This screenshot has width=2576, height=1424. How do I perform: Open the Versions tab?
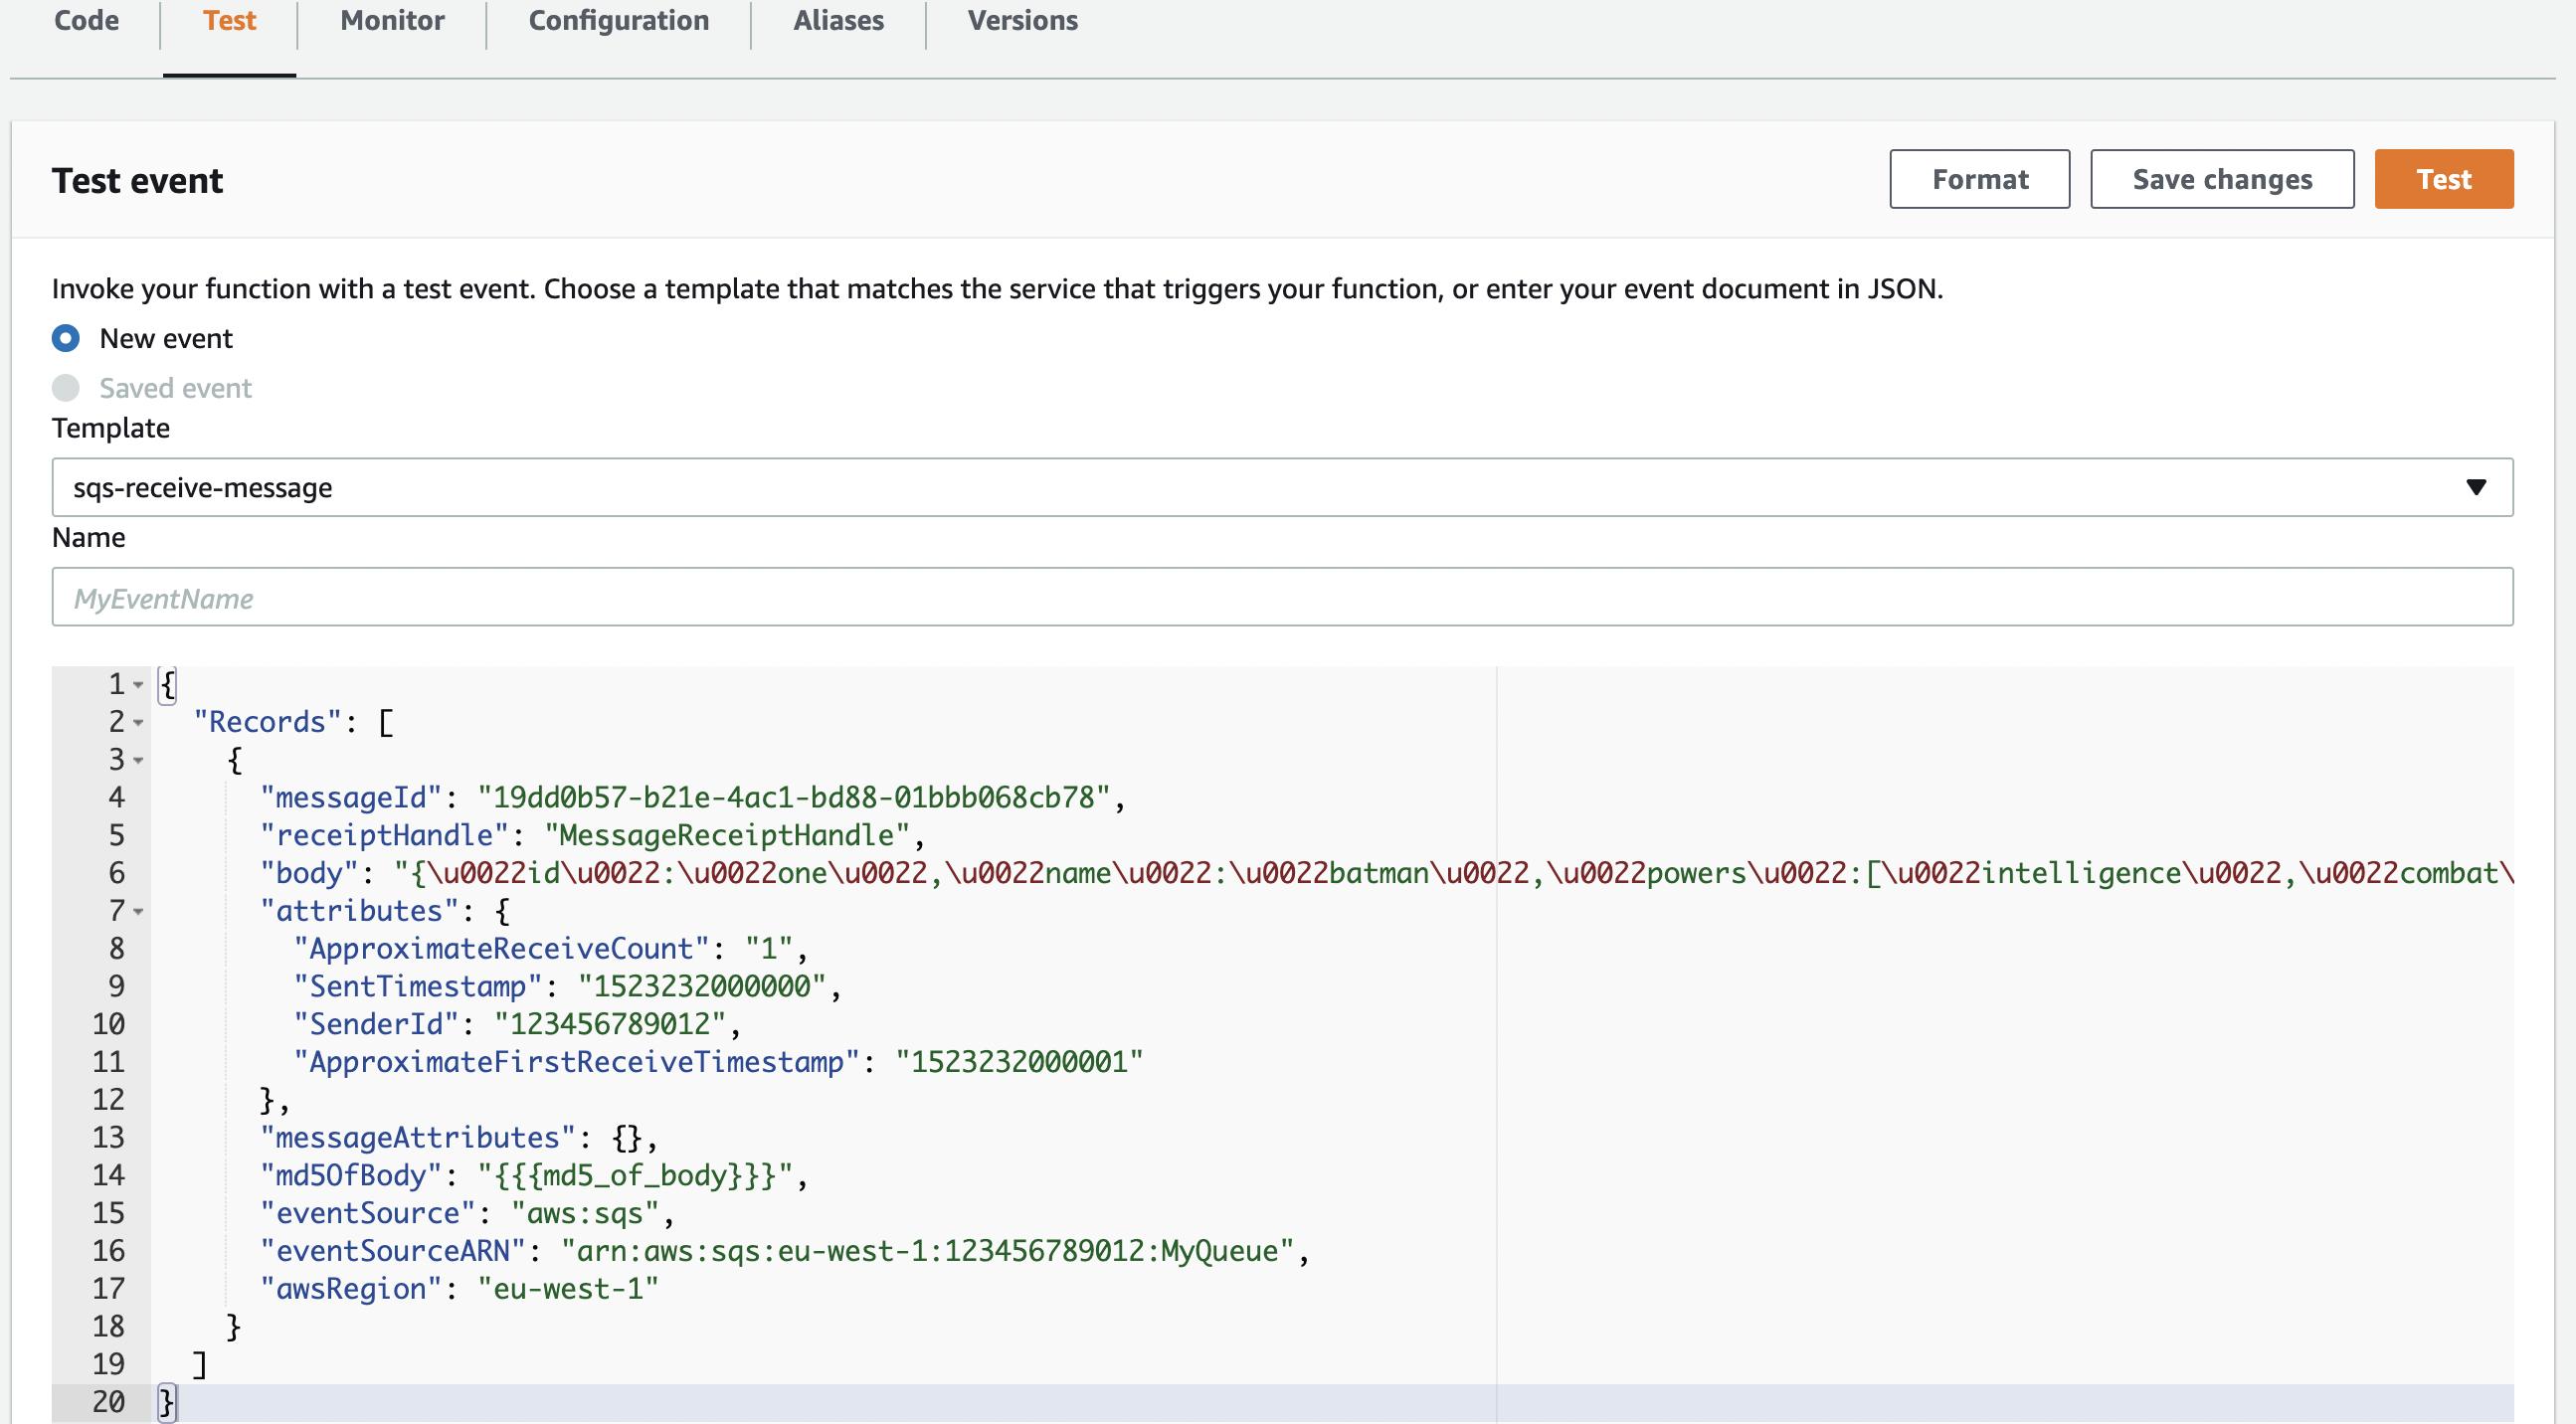pyautogui.click(x=1022, y=20)
